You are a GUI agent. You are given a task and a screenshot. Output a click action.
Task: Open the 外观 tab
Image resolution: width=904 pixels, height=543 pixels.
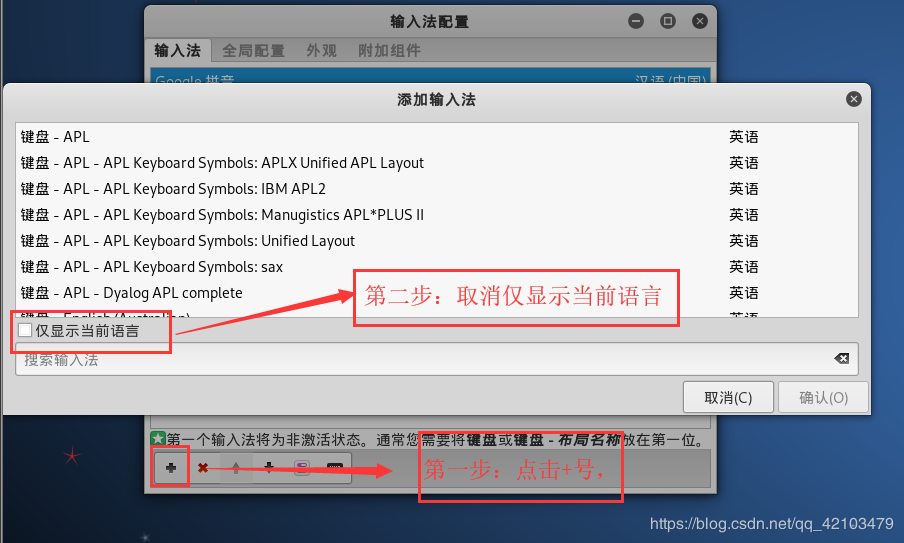tap(321, 51)
